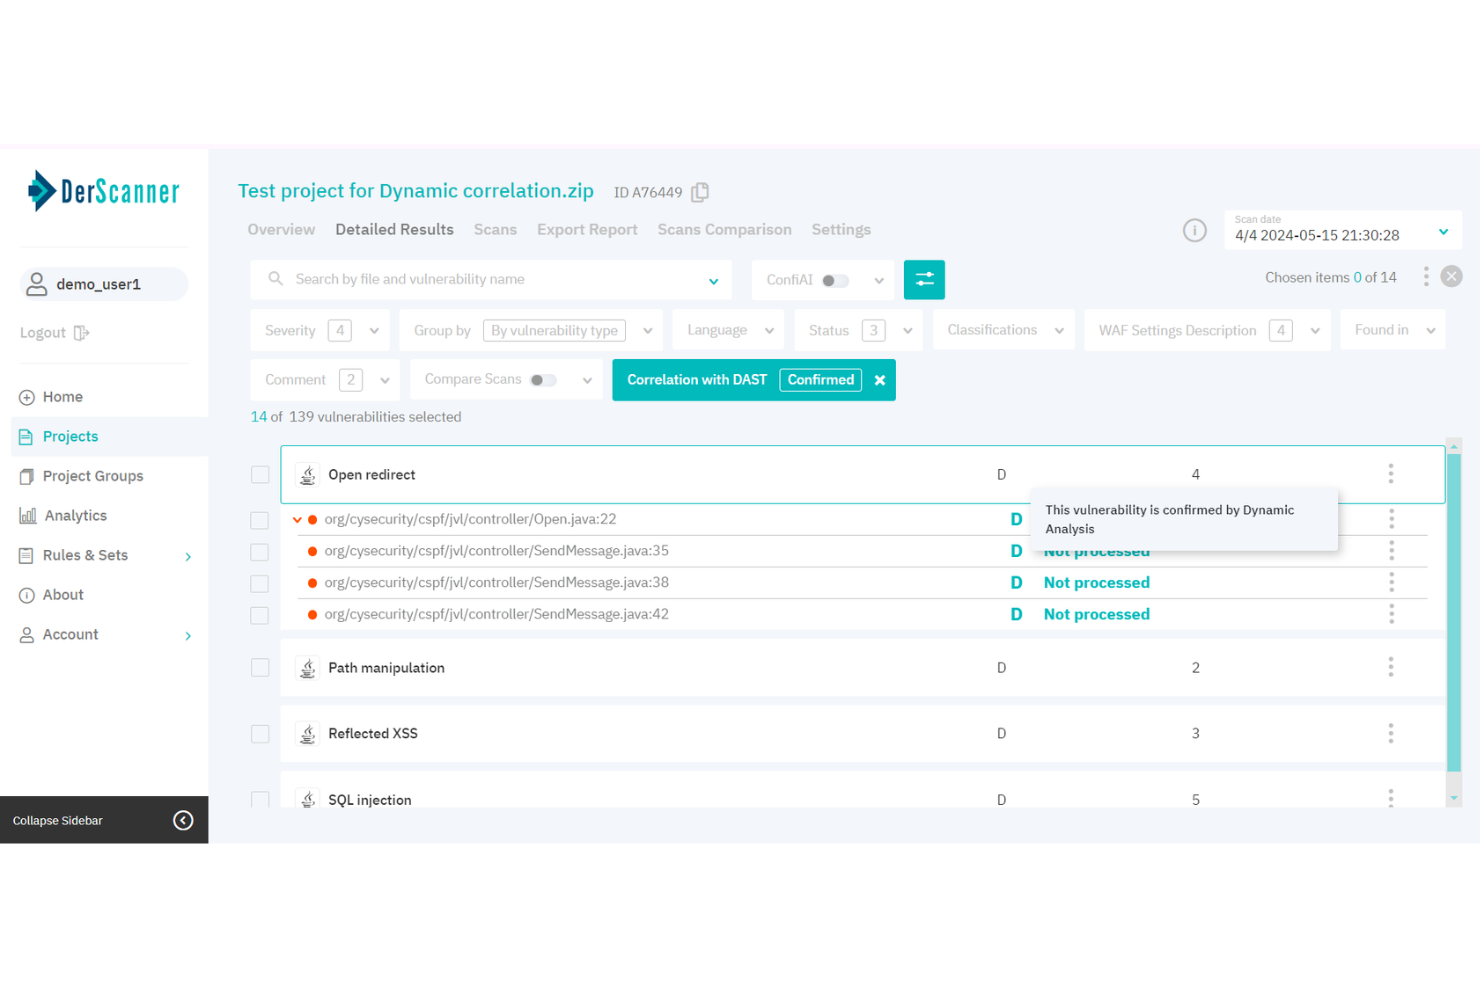Open the Scan date dropdown
This screenshot has height=987, width=1480.
click(x=1443, y=230)
